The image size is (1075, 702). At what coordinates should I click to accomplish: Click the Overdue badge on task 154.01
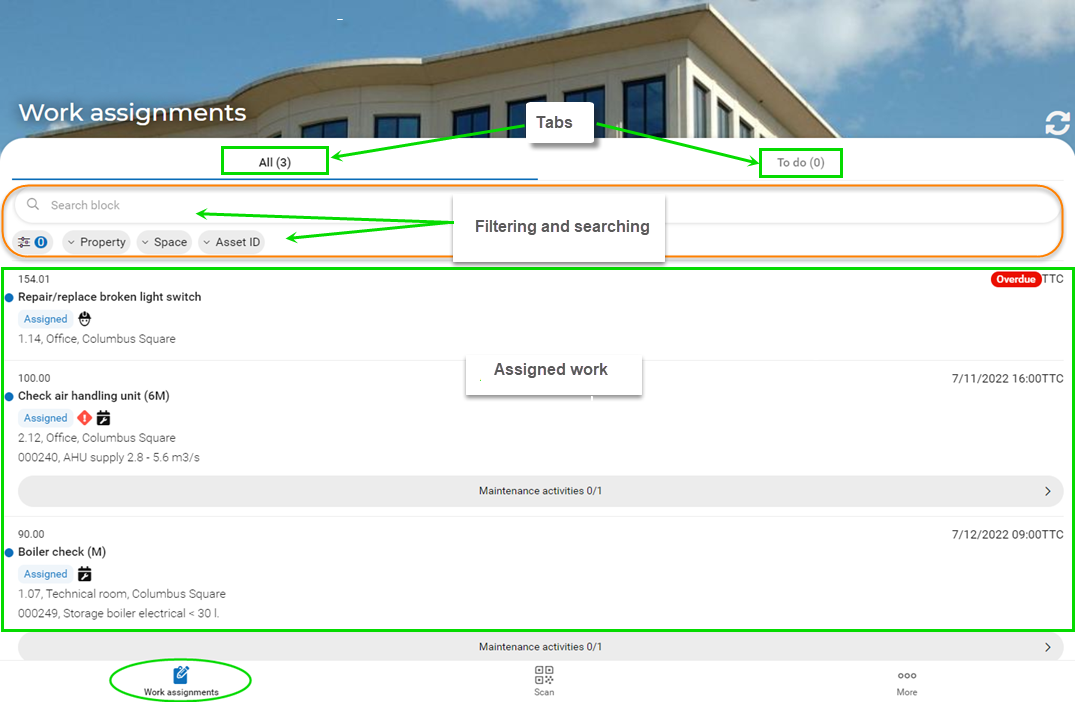pyautogui.click(x=1017, y=279)
